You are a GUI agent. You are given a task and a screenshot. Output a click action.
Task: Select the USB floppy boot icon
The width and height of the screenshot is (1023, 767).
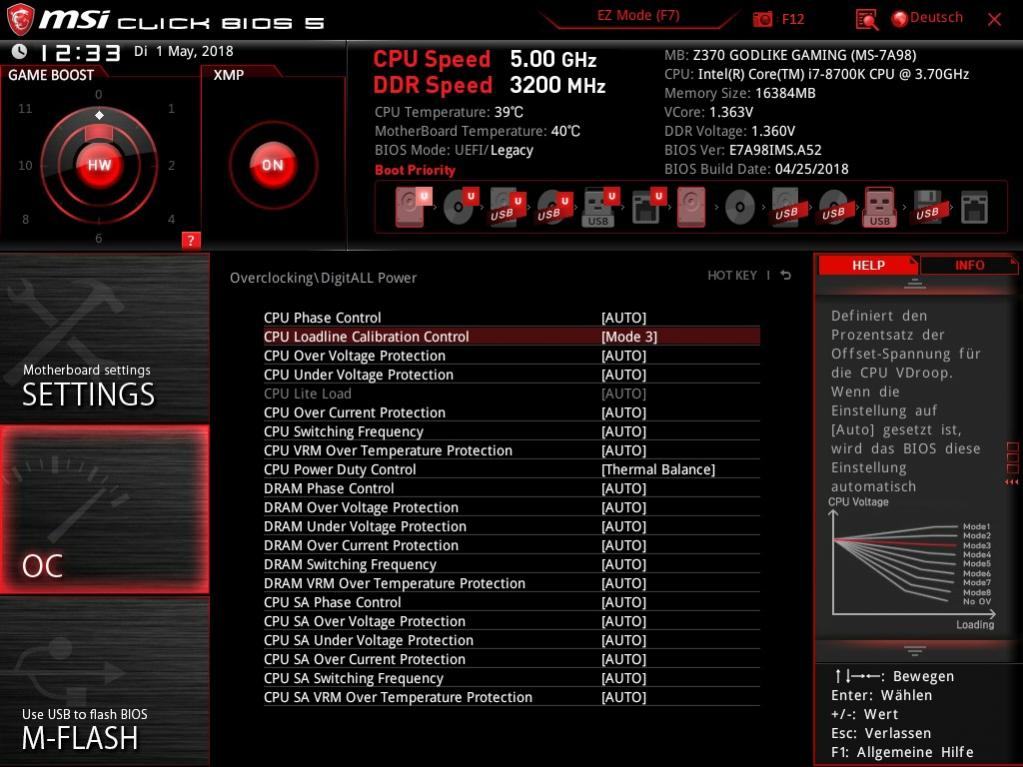point(928,207)
